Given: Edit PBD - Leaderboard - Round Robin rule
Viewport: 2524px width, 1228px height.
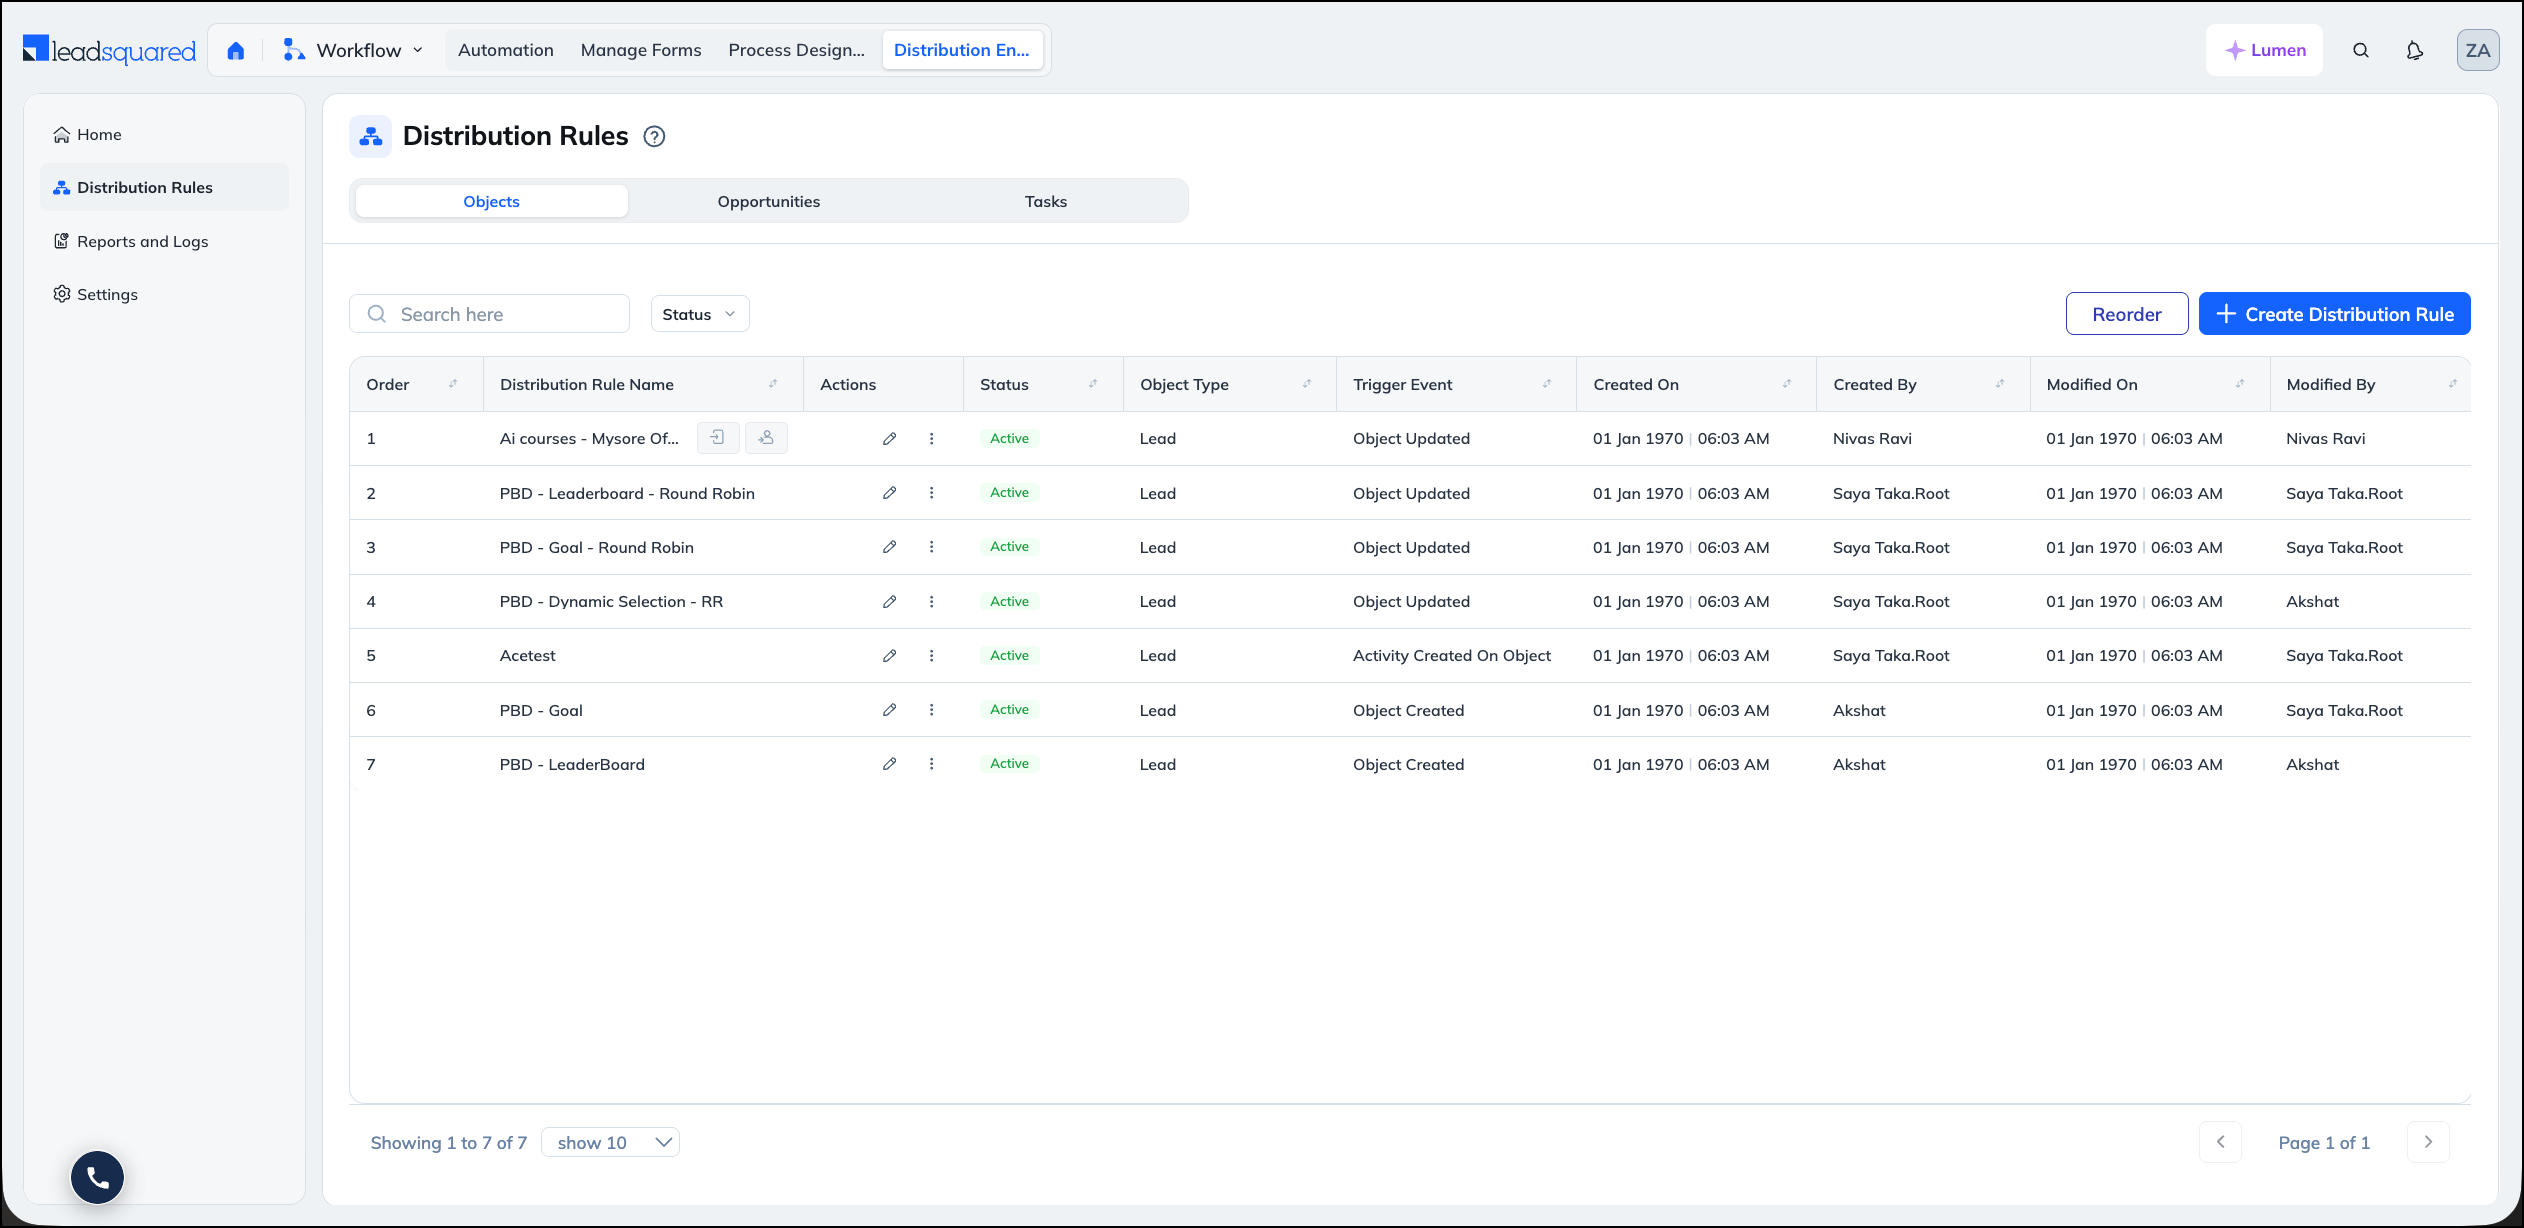Looking at the screenshot, I should (889, 493).
